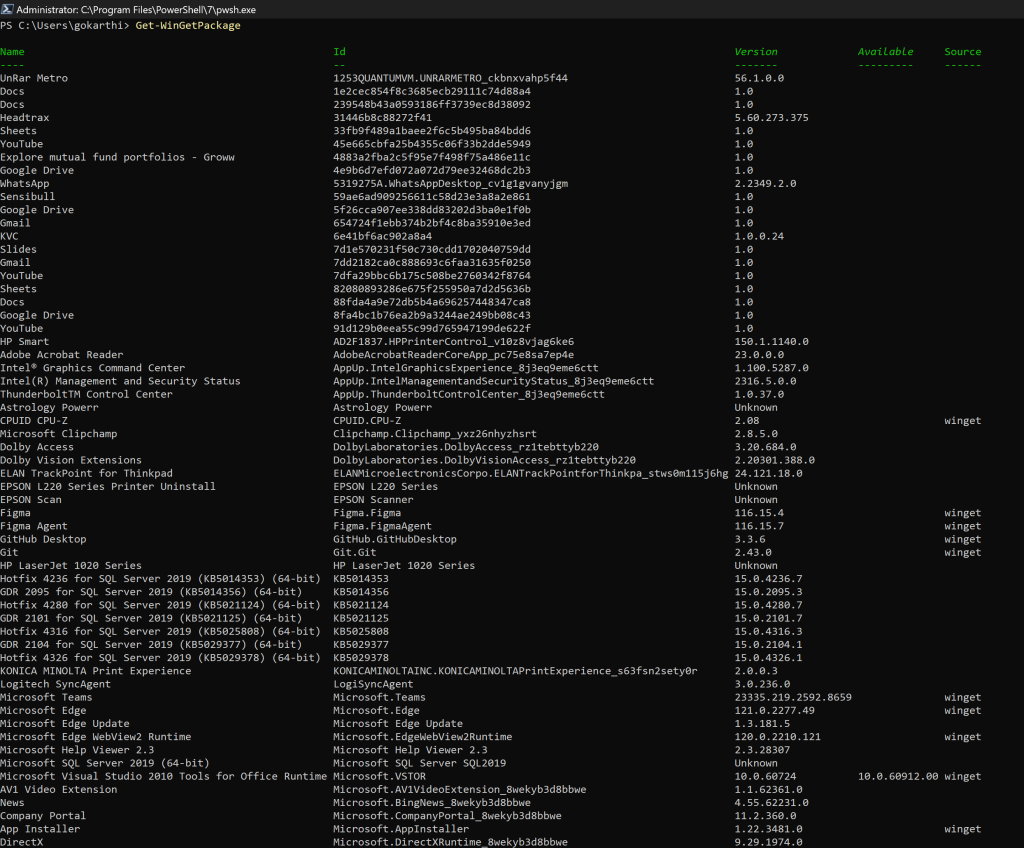Click the Id 'Microsoft.Teams'

379,697
